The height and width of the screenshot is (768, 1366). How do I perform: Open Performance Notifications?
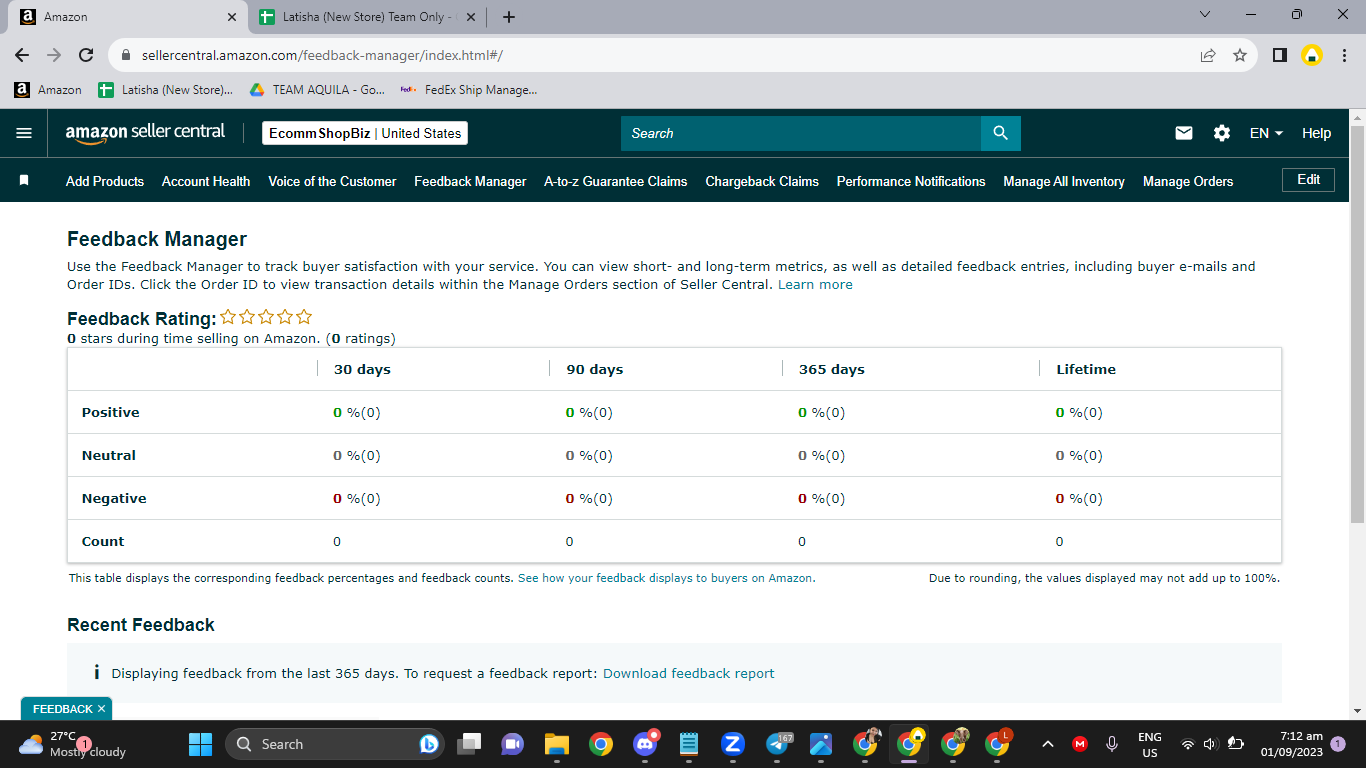tap(911, 181)
